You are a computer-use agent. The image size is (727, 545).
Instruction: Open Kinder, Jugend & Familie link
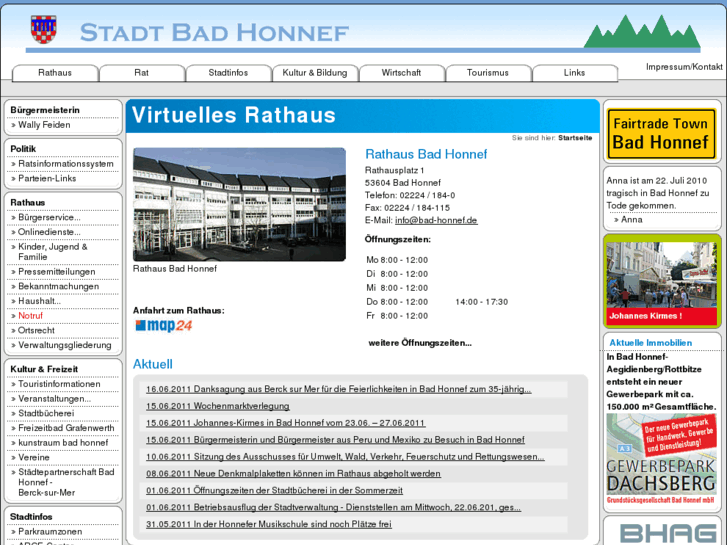click(52, 251)
